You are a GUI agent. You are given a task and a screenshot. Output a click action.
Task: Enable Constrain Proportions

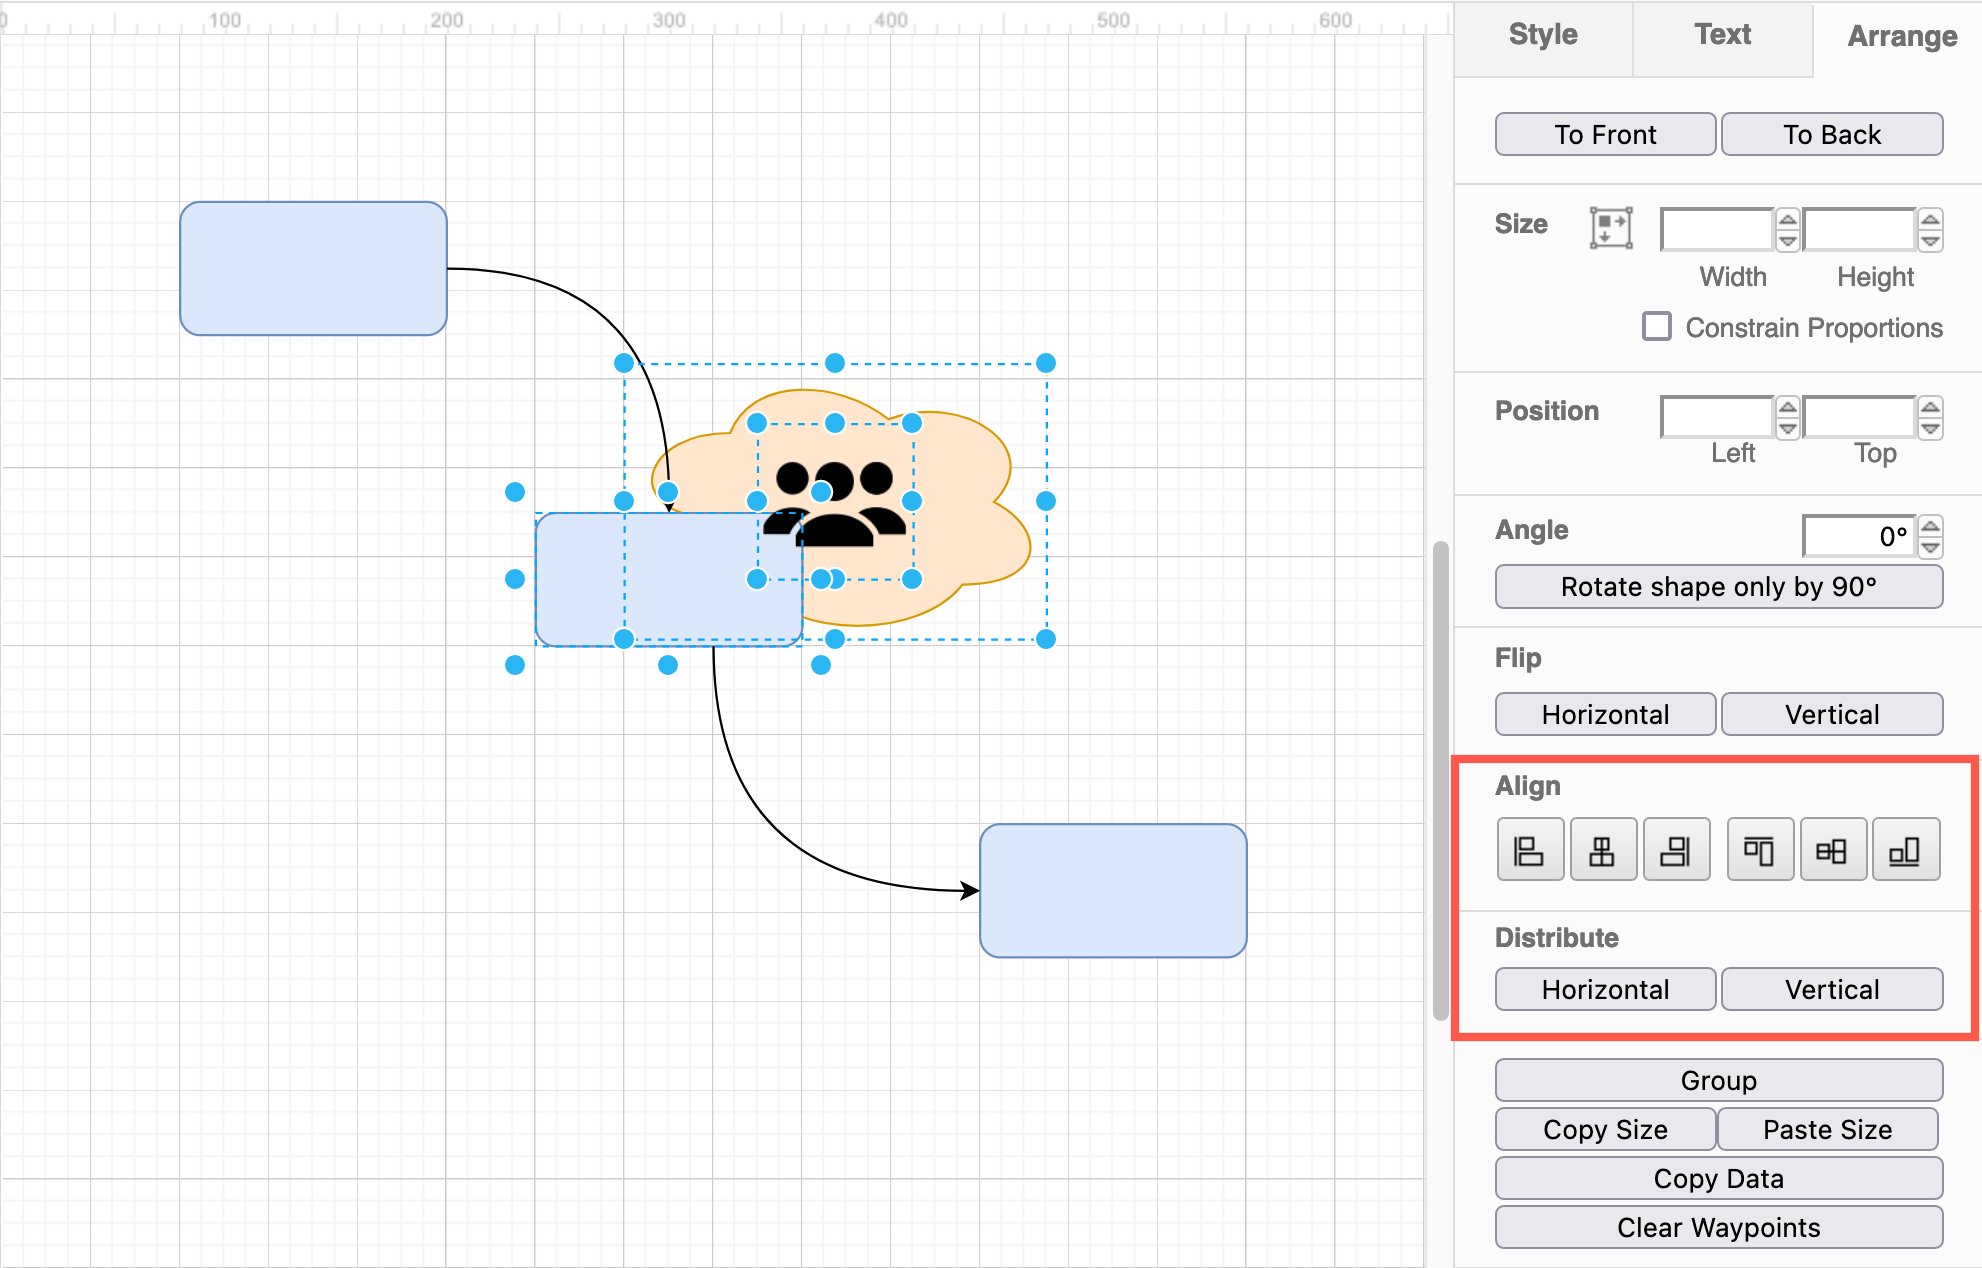(1657, 326)
